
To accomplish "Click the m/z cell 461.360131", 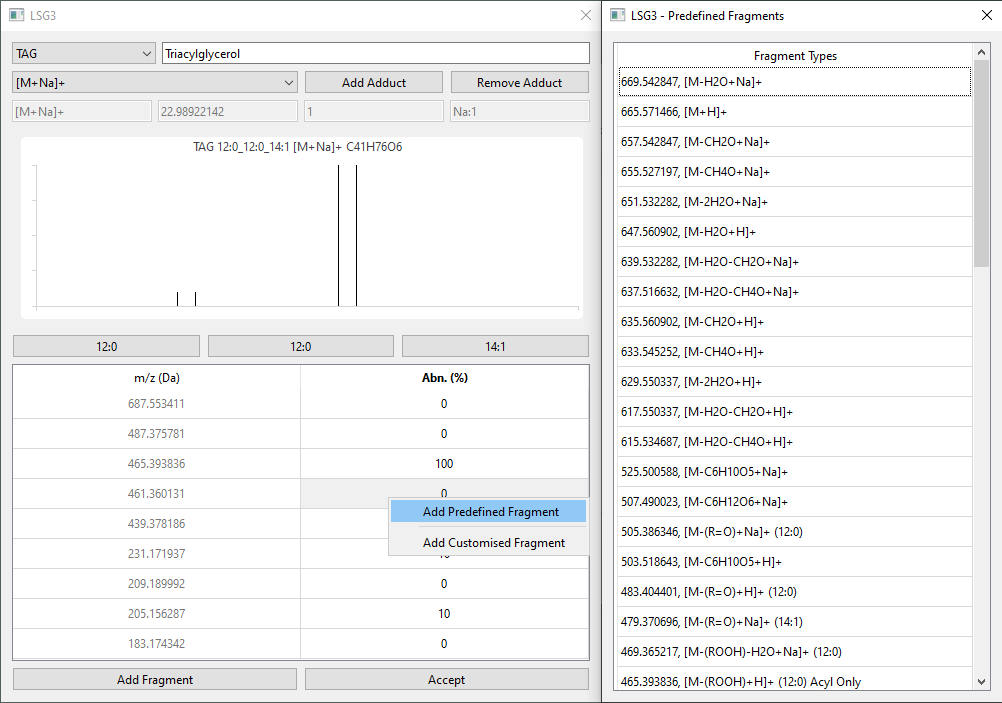I will click(x=157, y=494).
